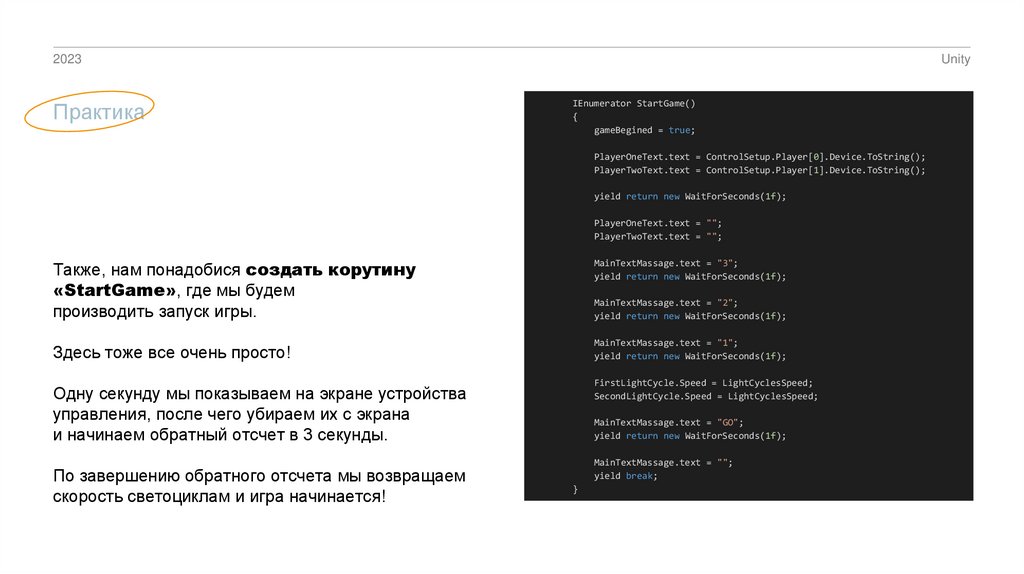The width and height of the screenshot is (1024, 574).
Task: Click the '2023' header label
Action: point(67,59)
